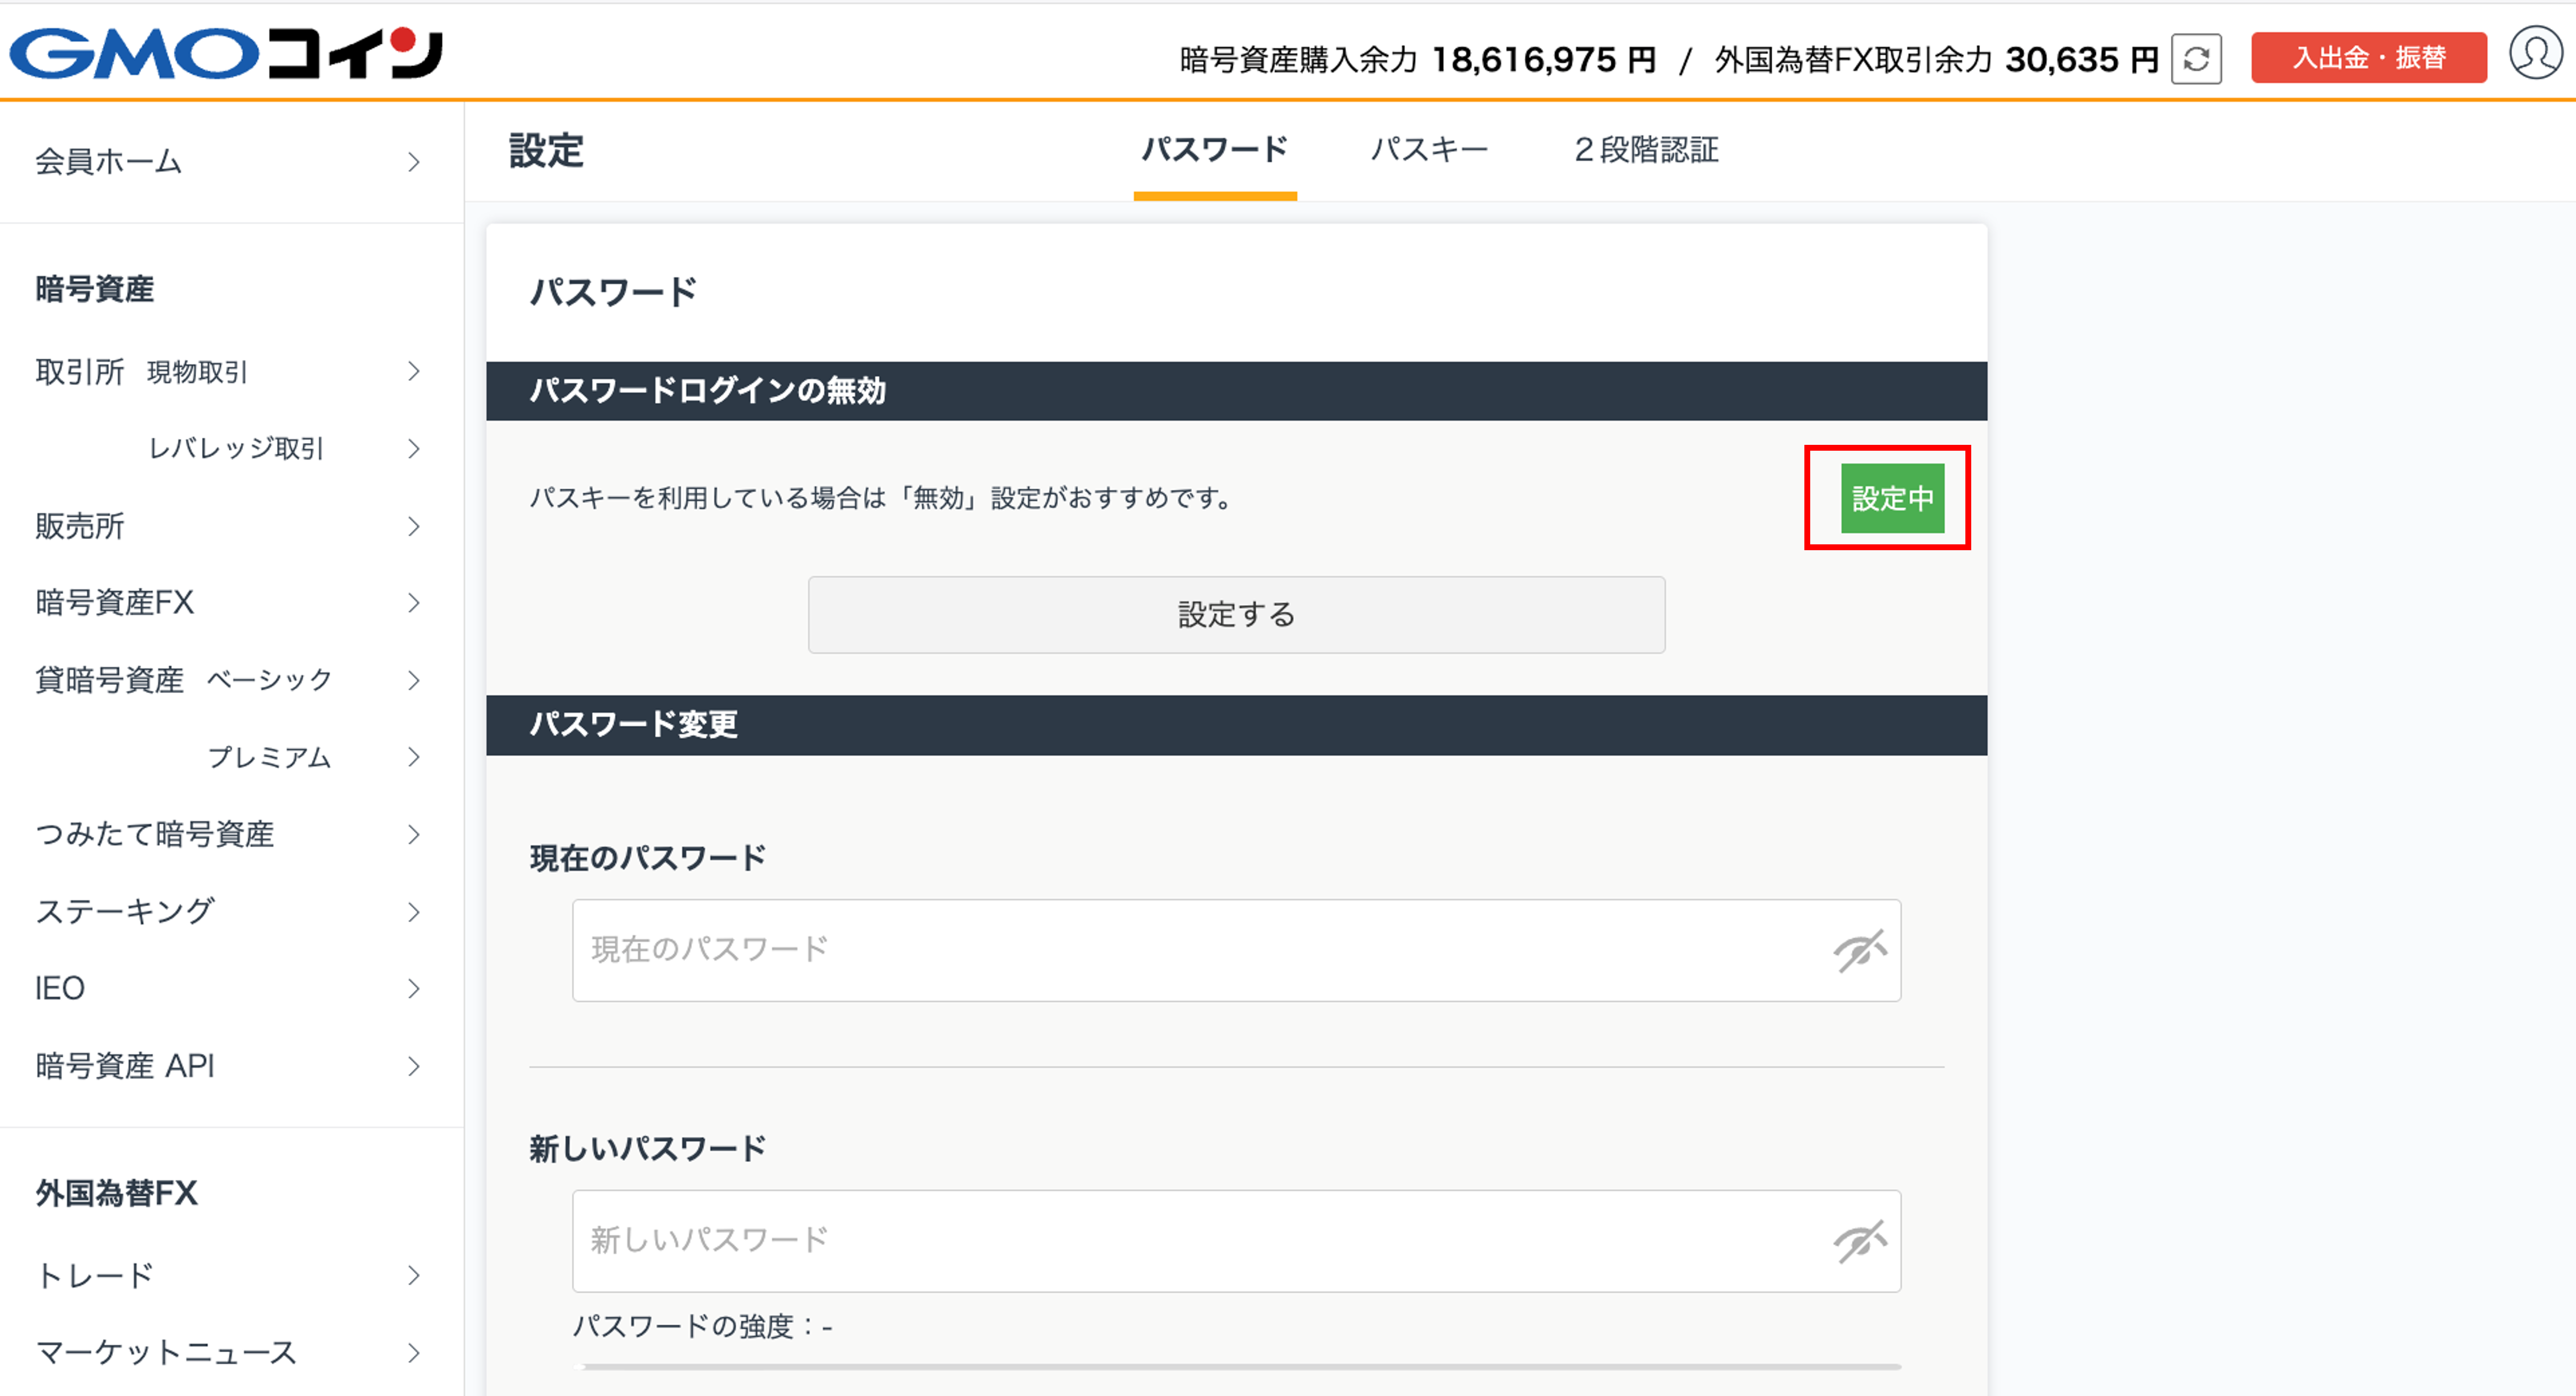2576x1396 pixels.
Task: Open the 2段階認証 tab
Action: click(x=1646, y=150)
